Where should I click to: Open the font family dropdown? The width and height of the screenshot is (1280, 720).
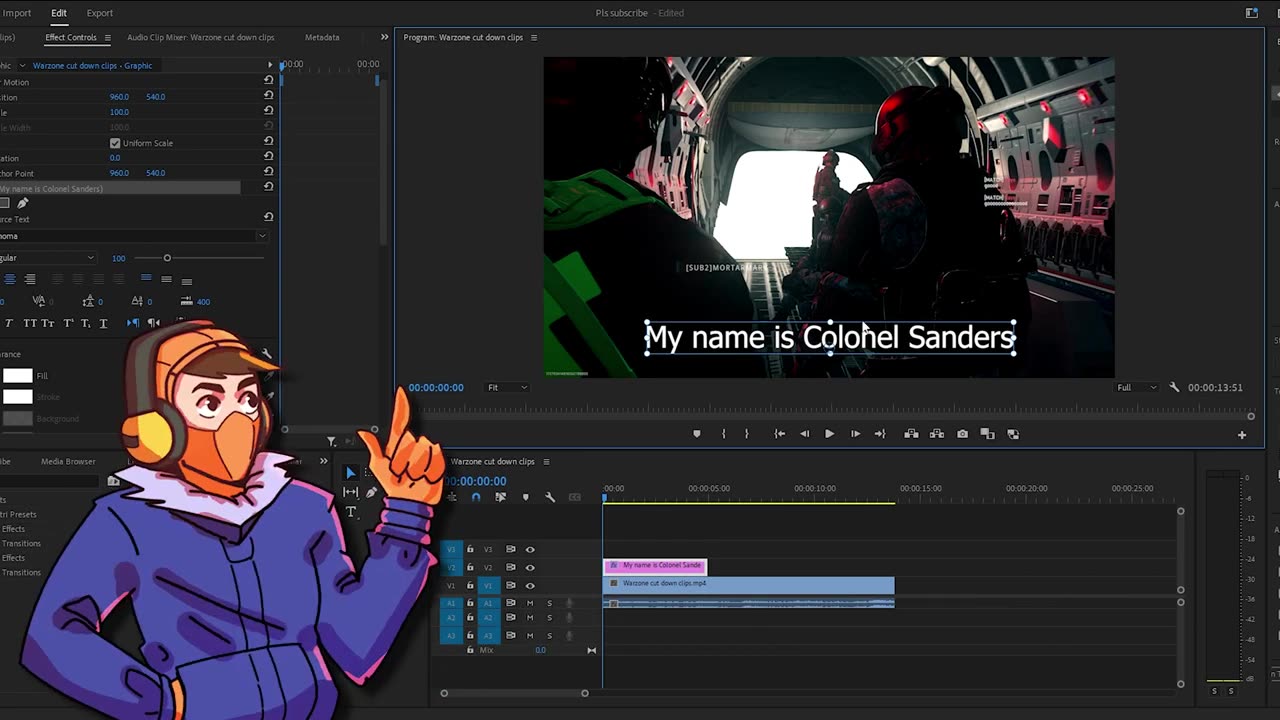pyautogui.click(x=134, y=236)
